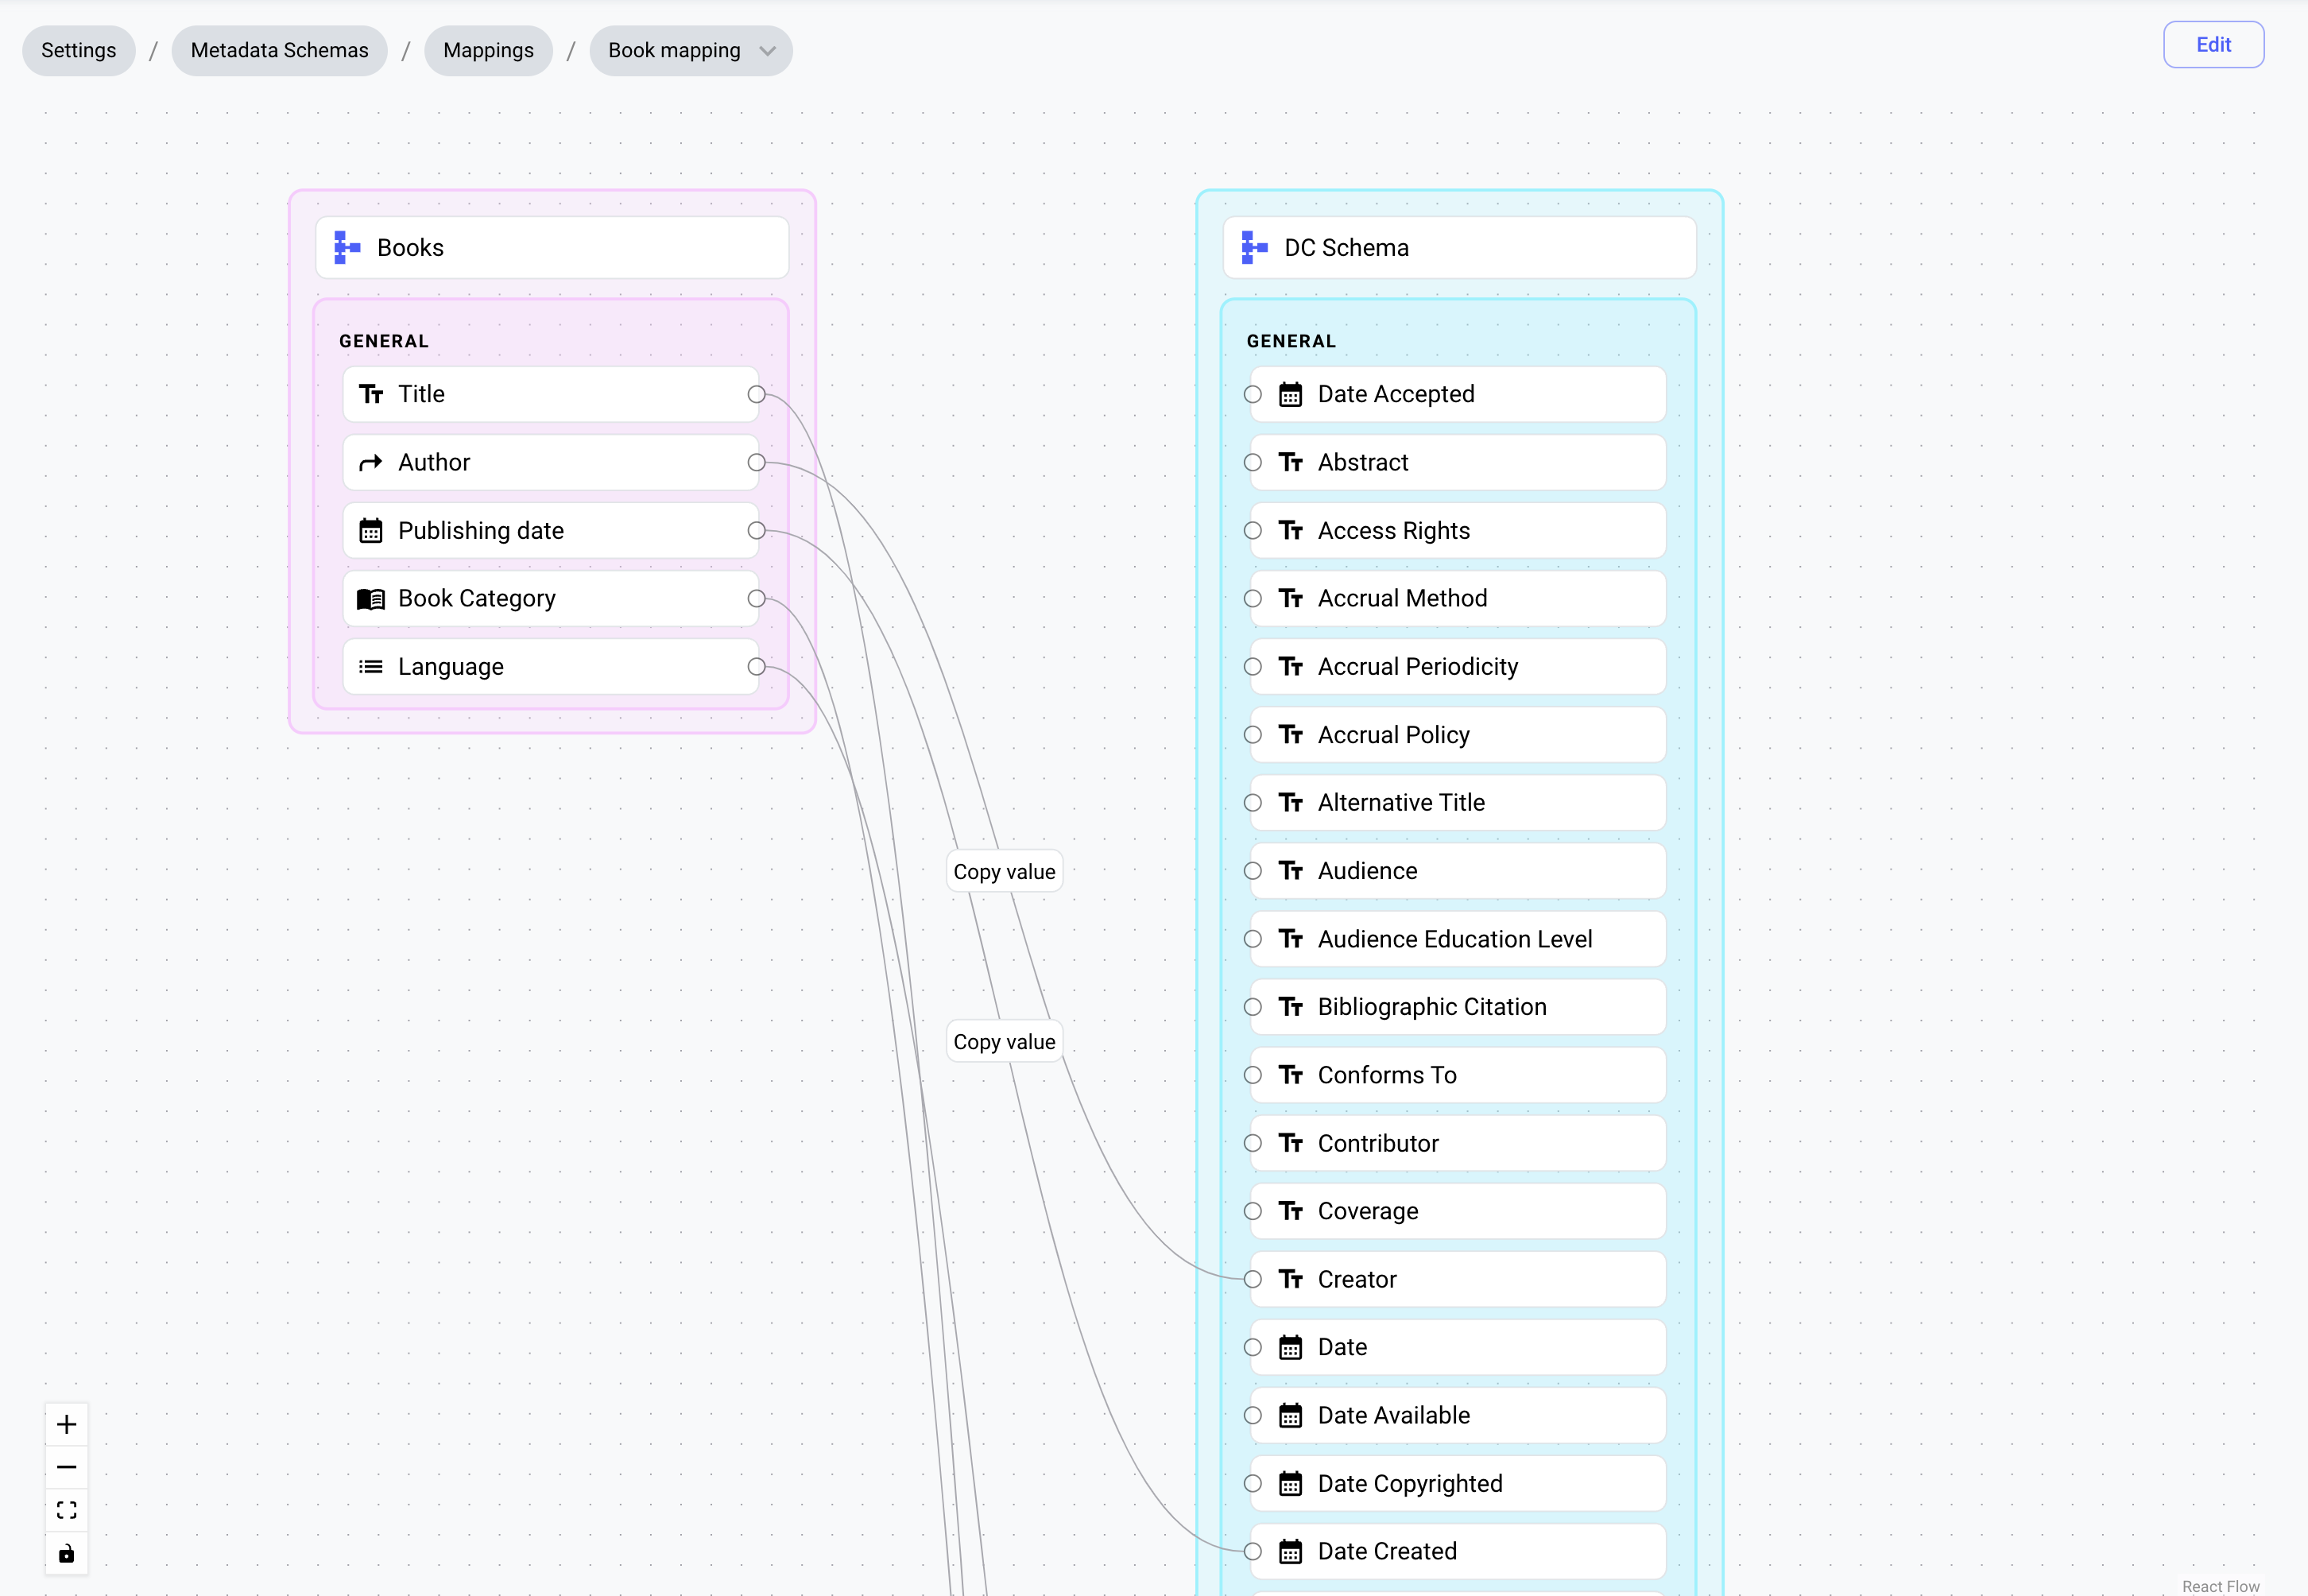Select the connection handle beside Coverage
2308x1596 pixels.
tap(1252, 1211)
